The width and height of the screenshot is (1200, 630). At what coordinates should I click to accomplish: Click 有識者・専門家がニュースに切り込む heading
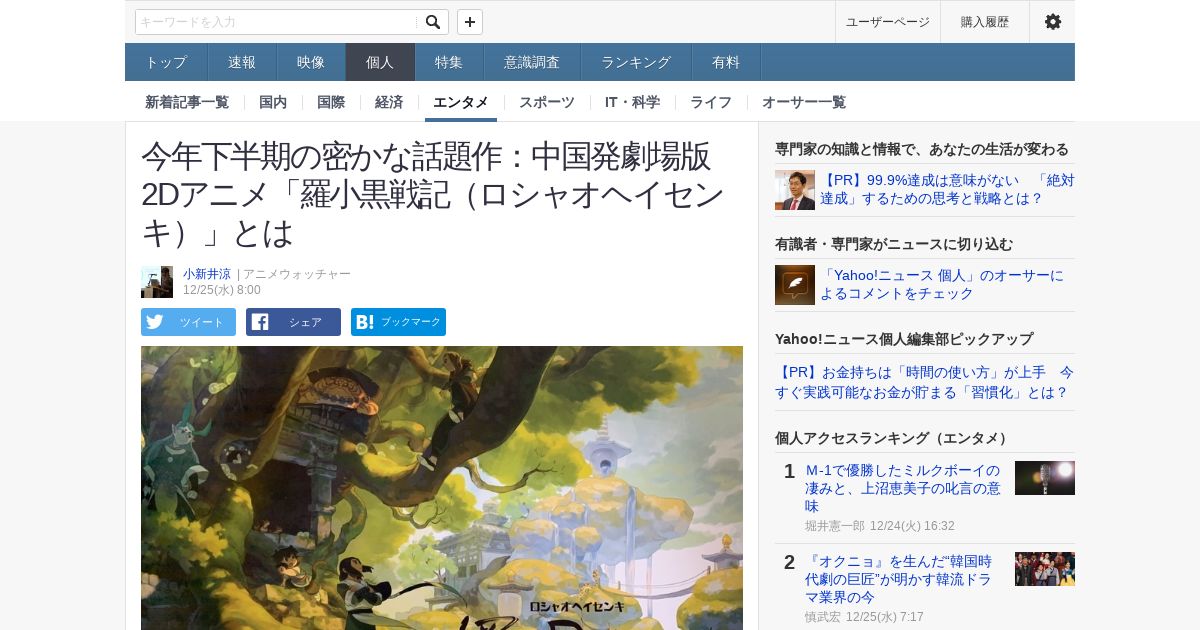[894, 244]
